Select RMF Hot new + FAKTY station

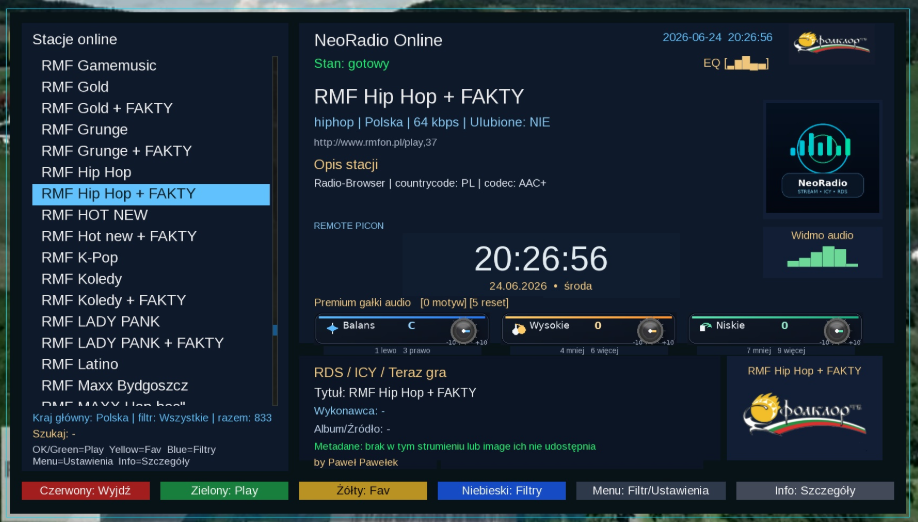[x=151, y=236]
